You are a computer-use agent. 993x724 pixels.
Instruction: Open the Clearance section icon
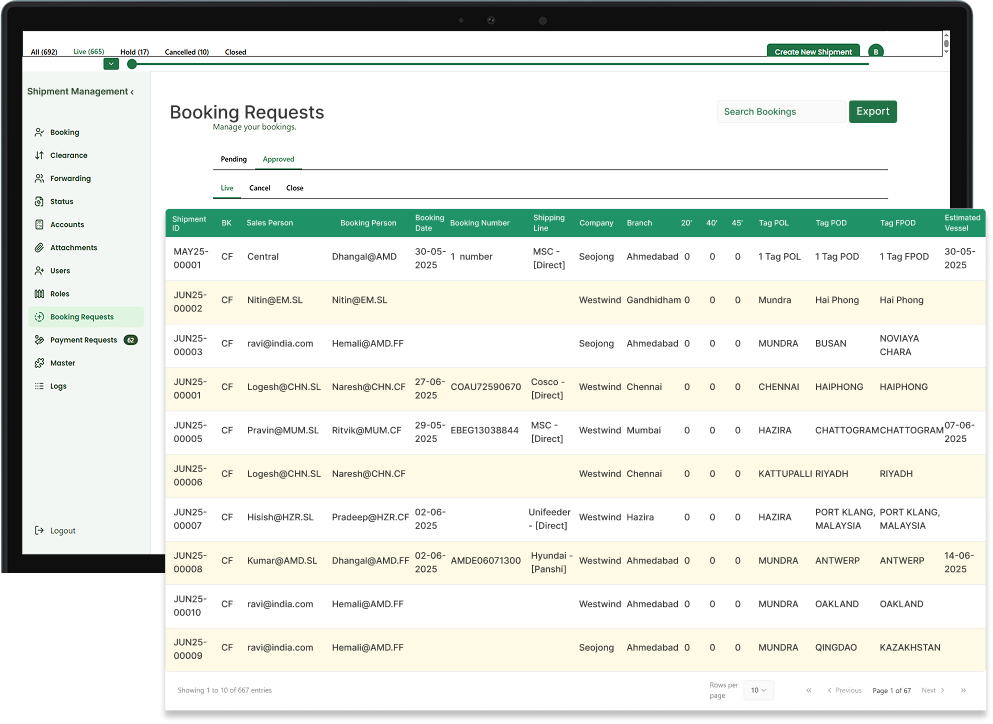[41, 155]
